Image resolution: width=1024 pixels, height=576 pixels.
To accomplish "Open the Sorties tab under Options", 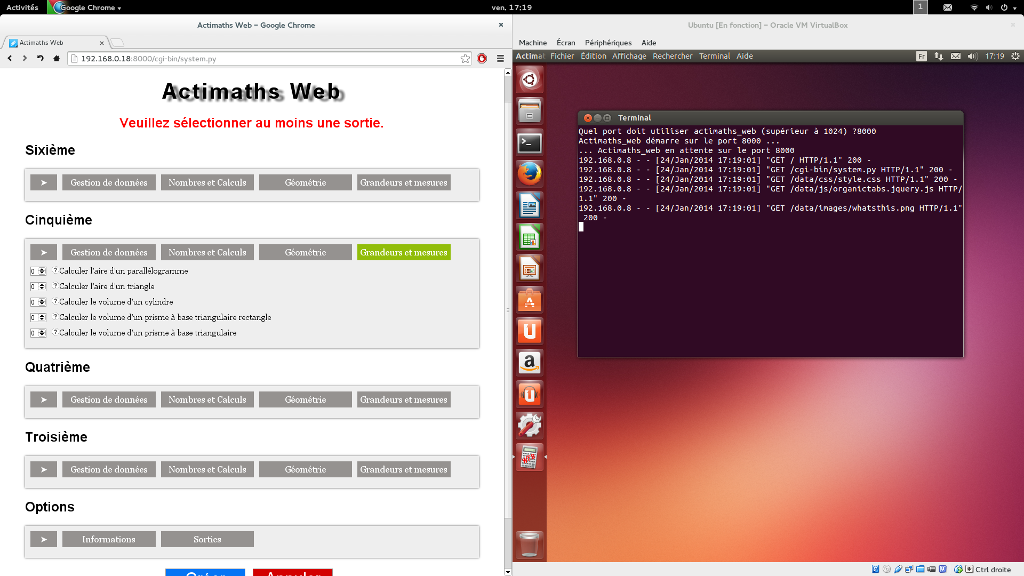I will (207, 539).
